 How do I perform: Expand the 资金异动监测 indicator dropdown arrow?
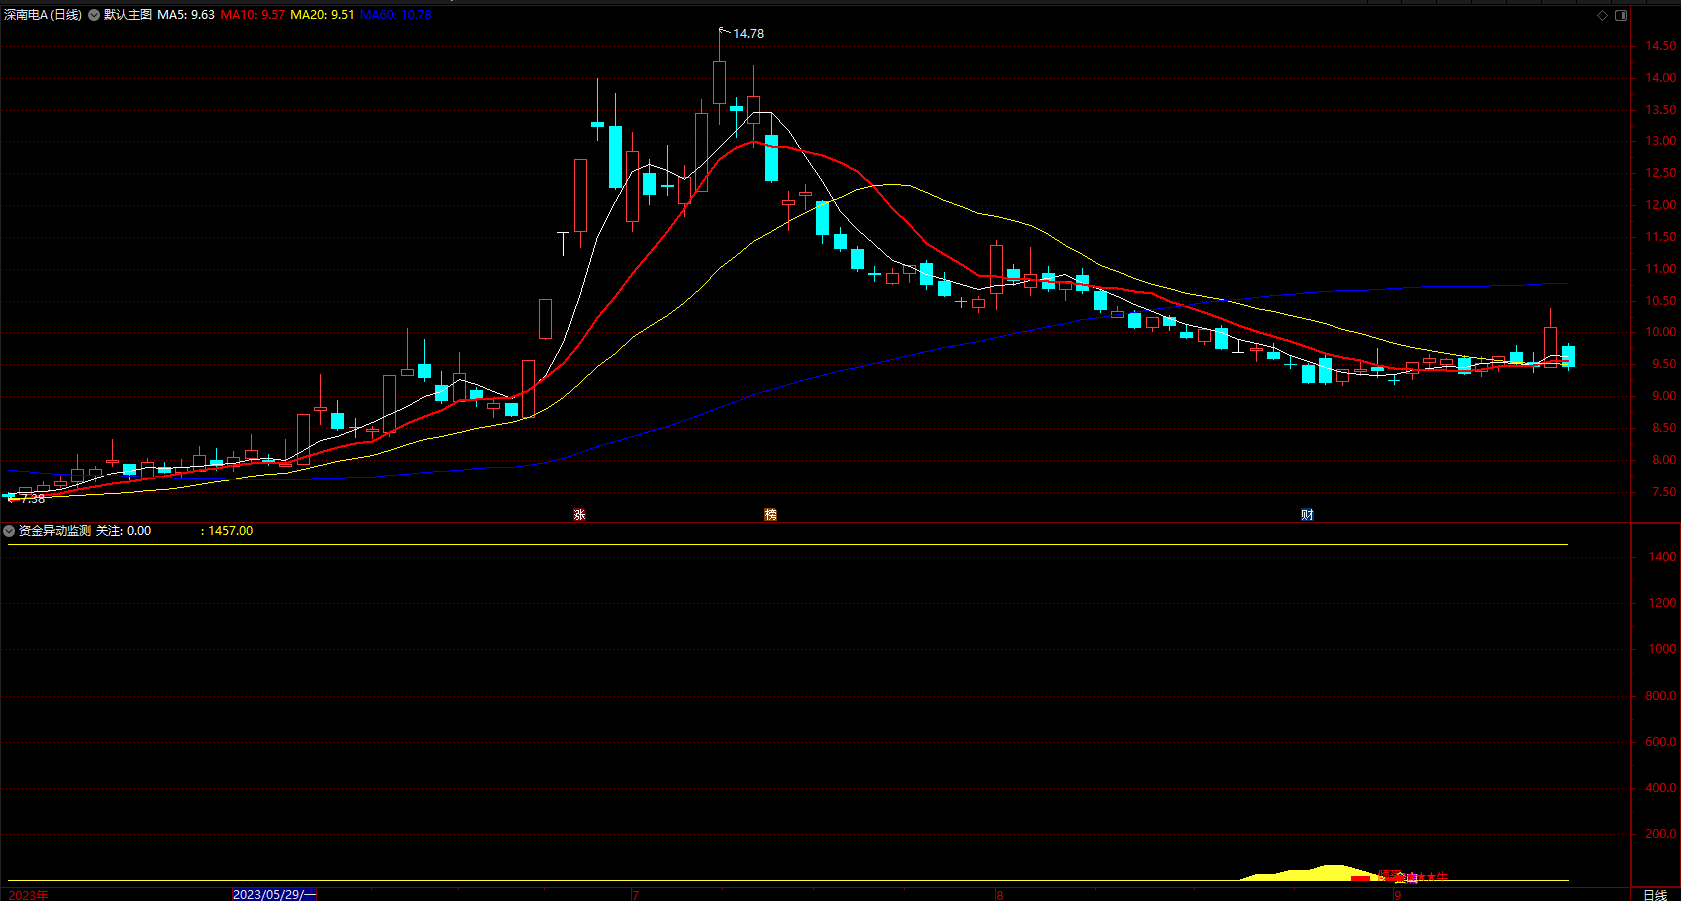[9, 531]
